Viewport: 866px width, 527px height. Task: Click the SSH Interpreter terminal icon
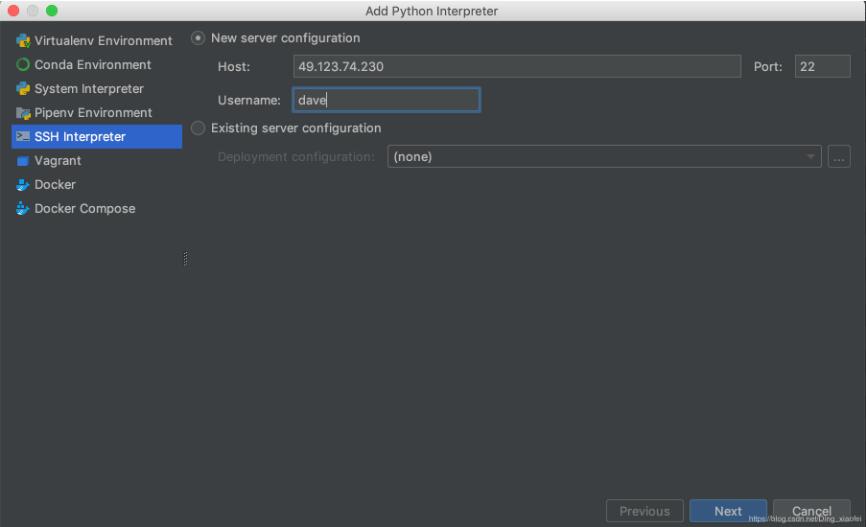click(23, 137)
